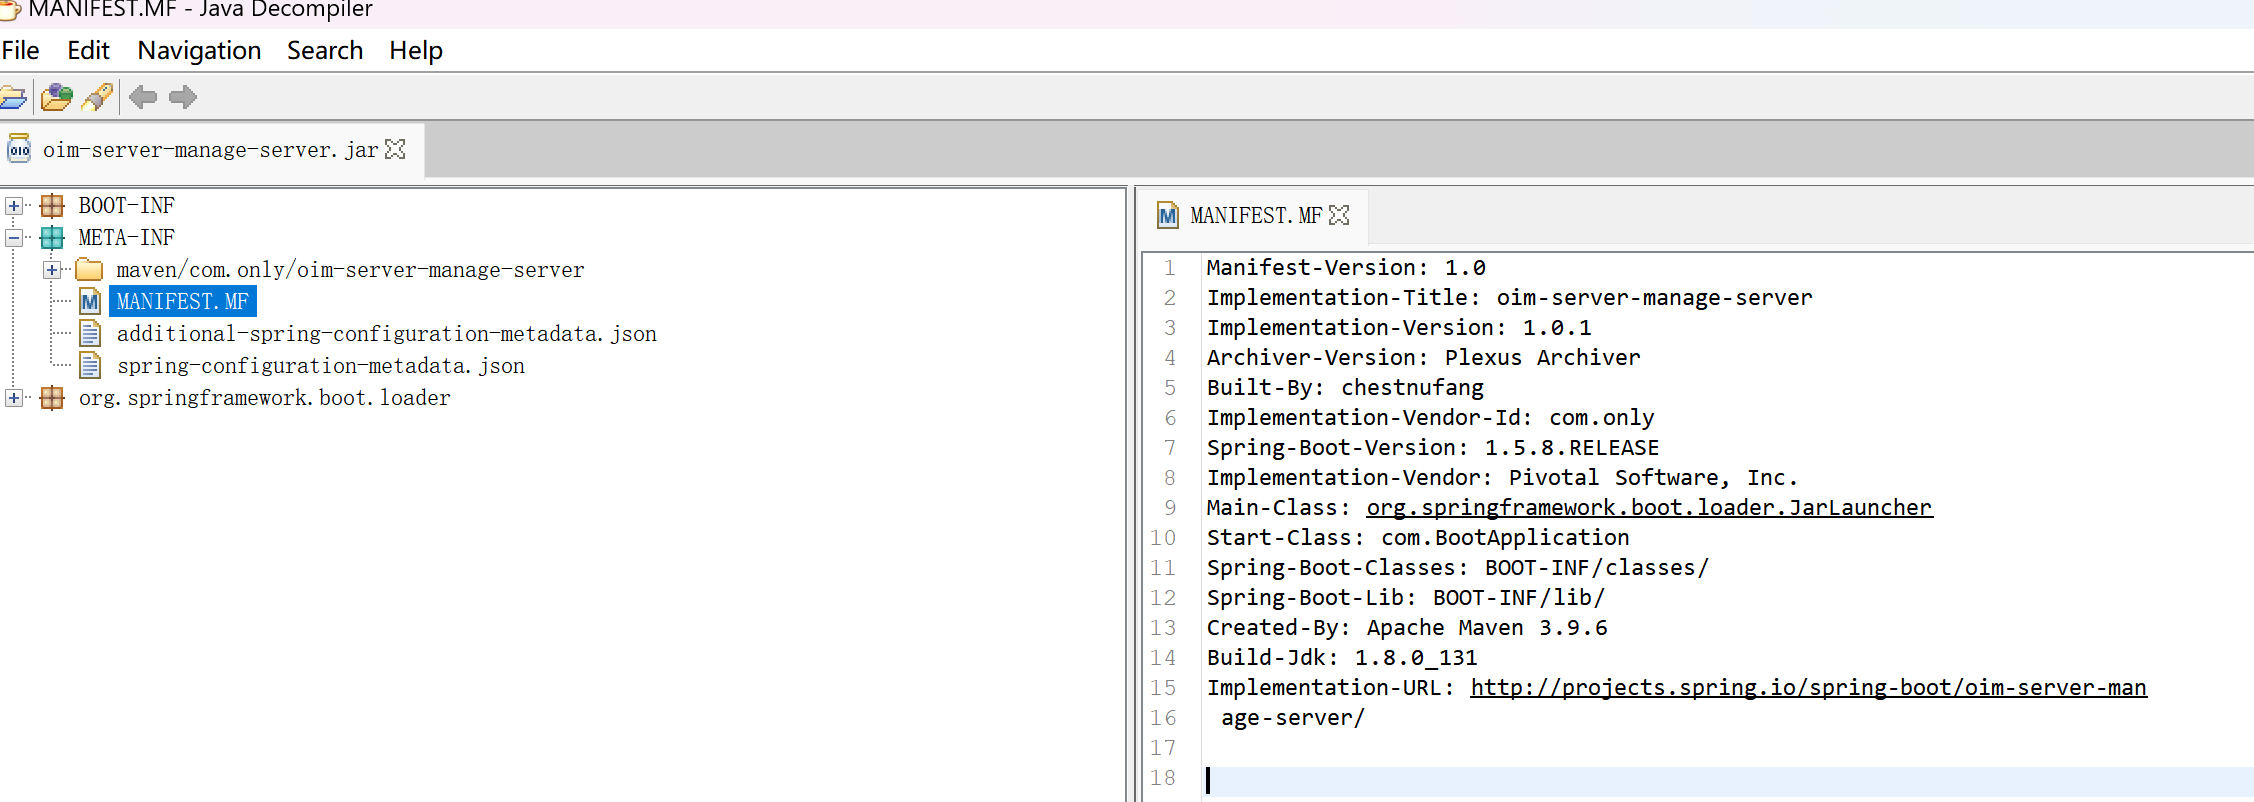Collapse the META-INF tree node
This screenshot has width=2254, height=802.
(14, 238)
